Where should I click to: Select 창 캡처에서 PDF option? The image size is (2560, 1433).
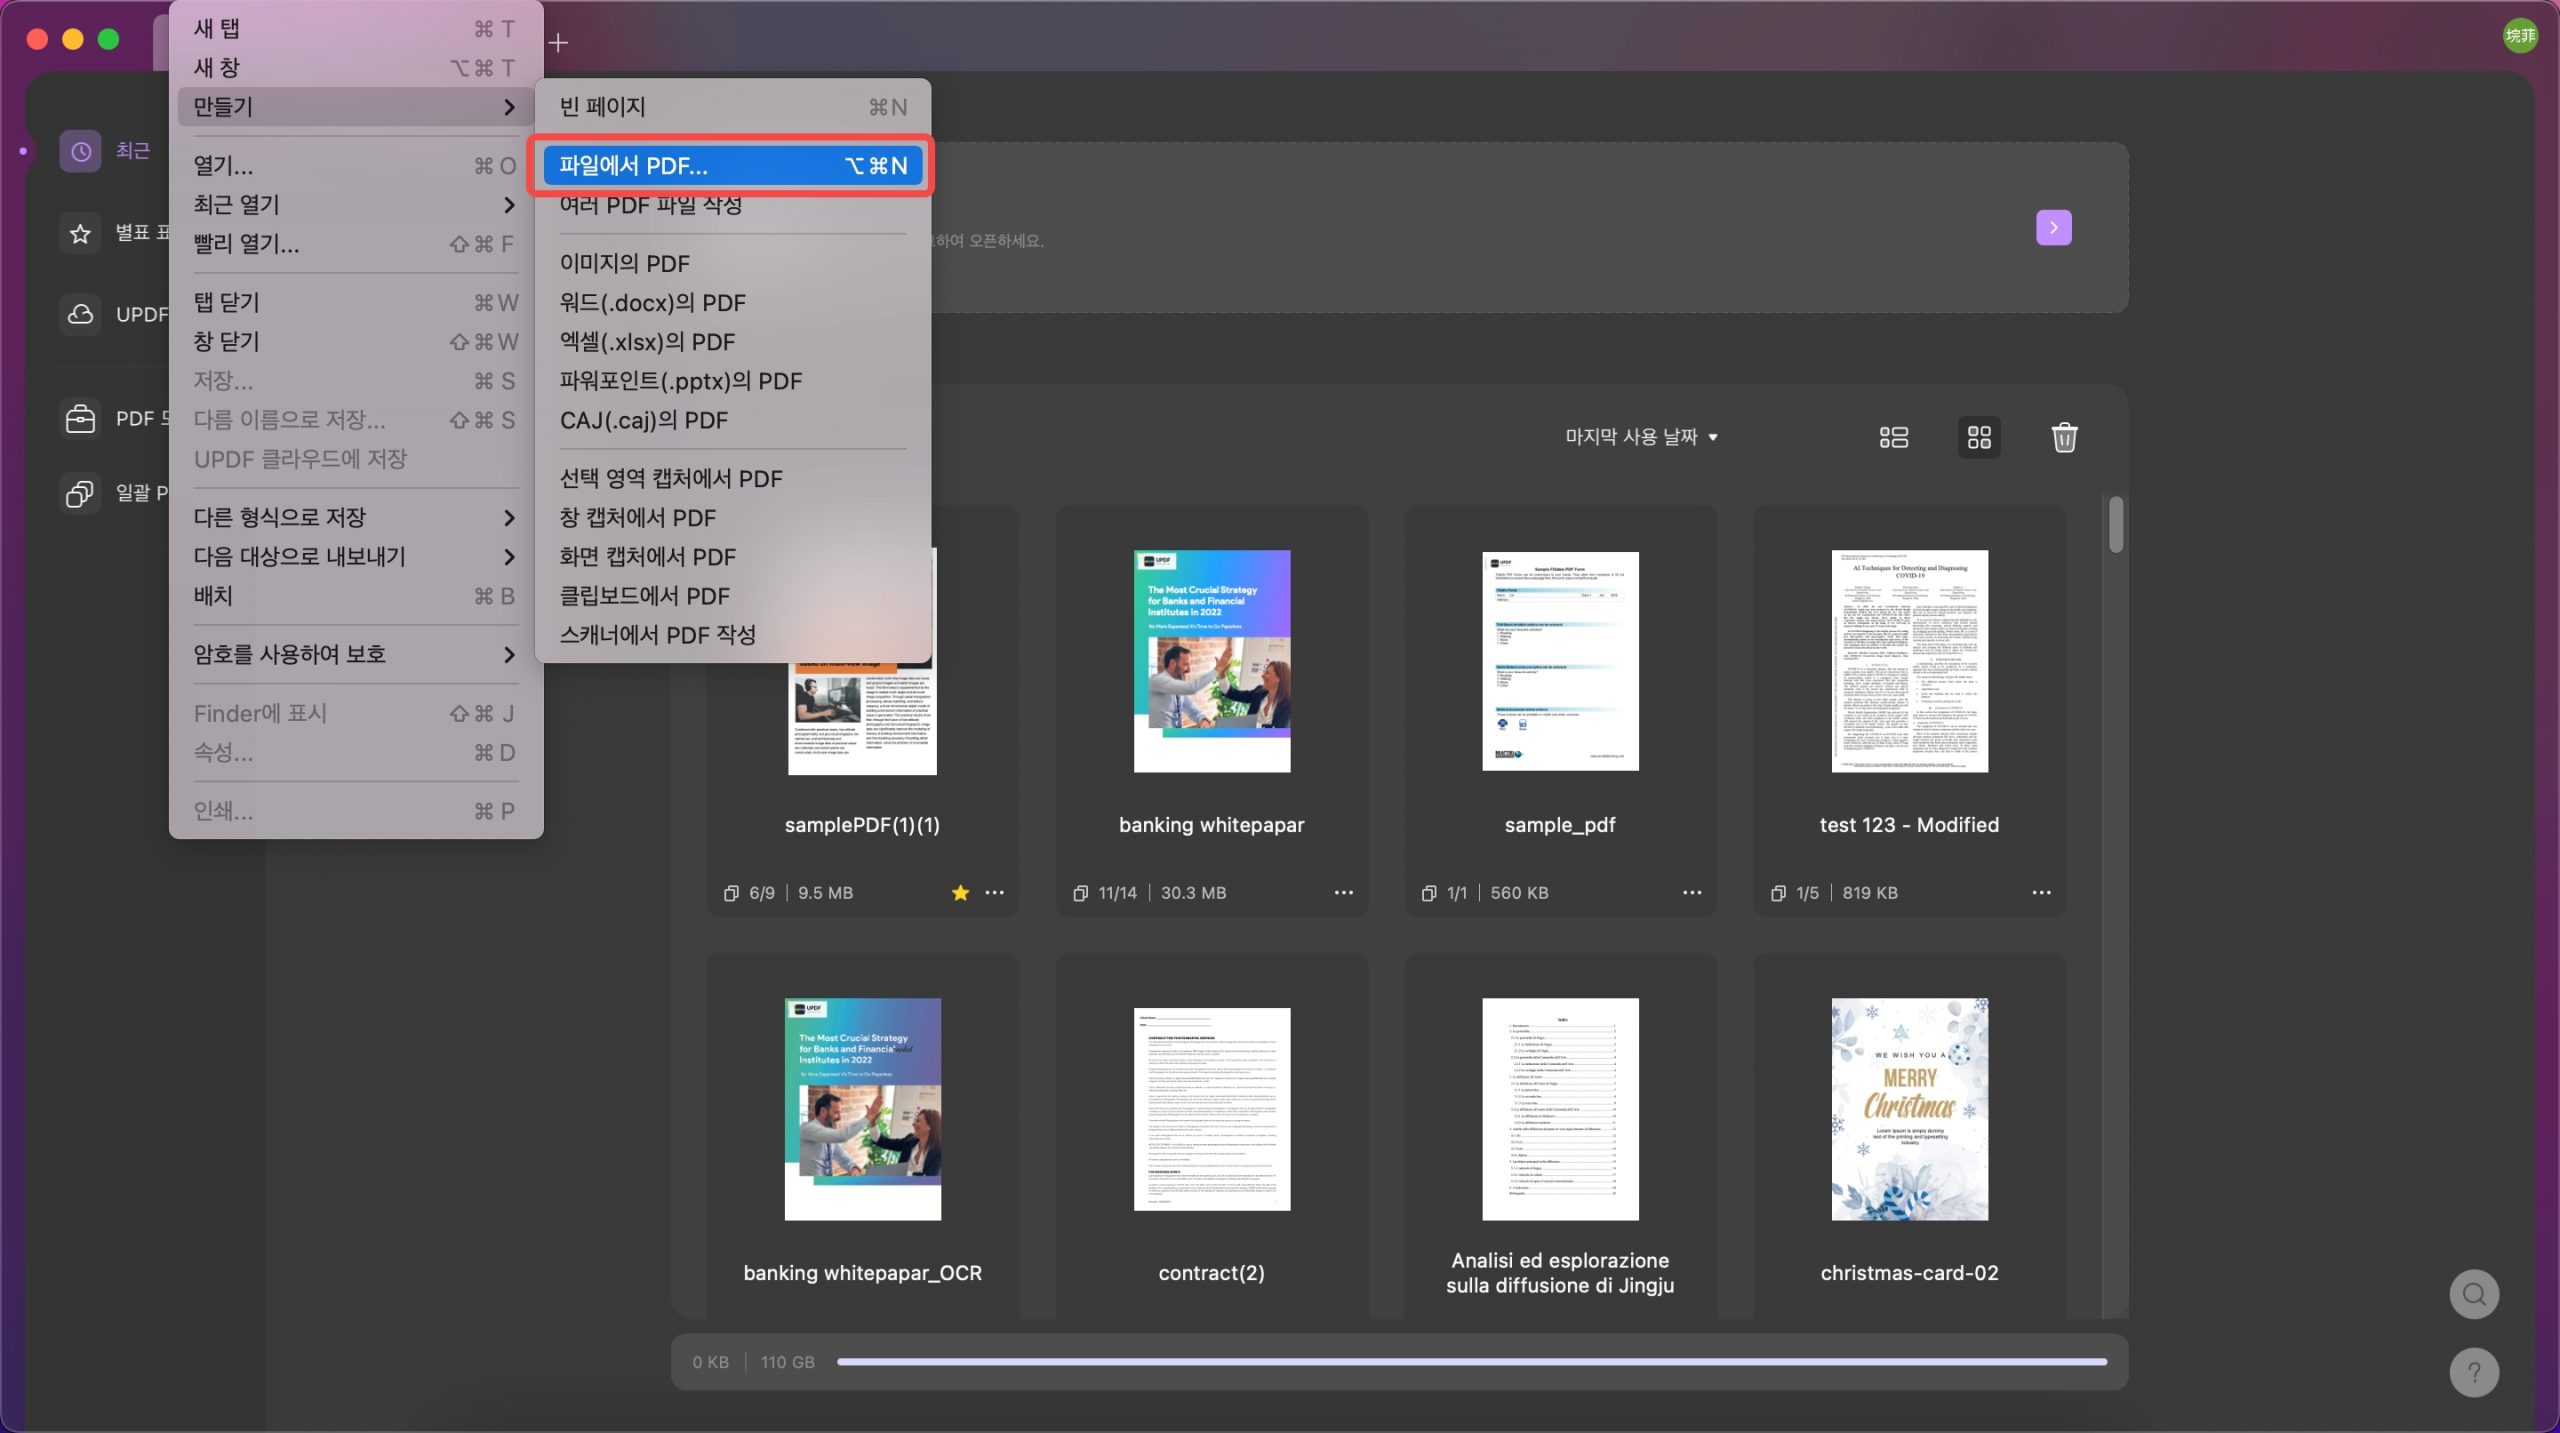coord(733,518)
